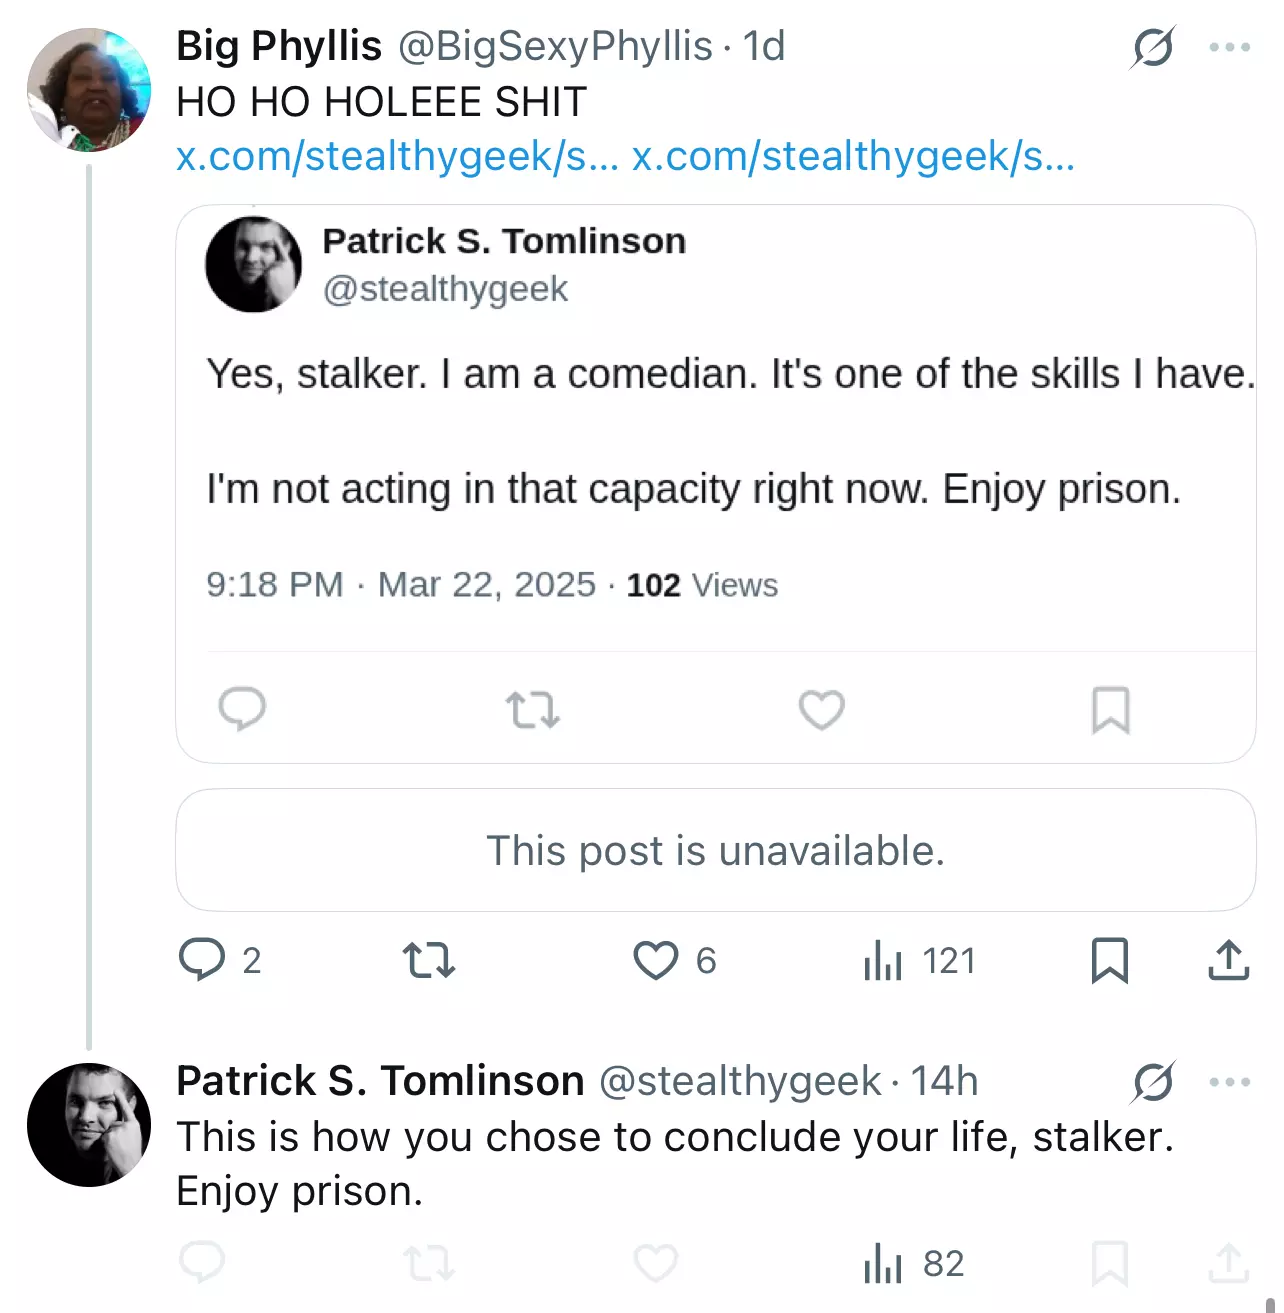Image resolution: width=1284 pixels, height=1313 pixels.
Task: Click the 'This post is unavailable' card
Action: click(x=716, y=850)
